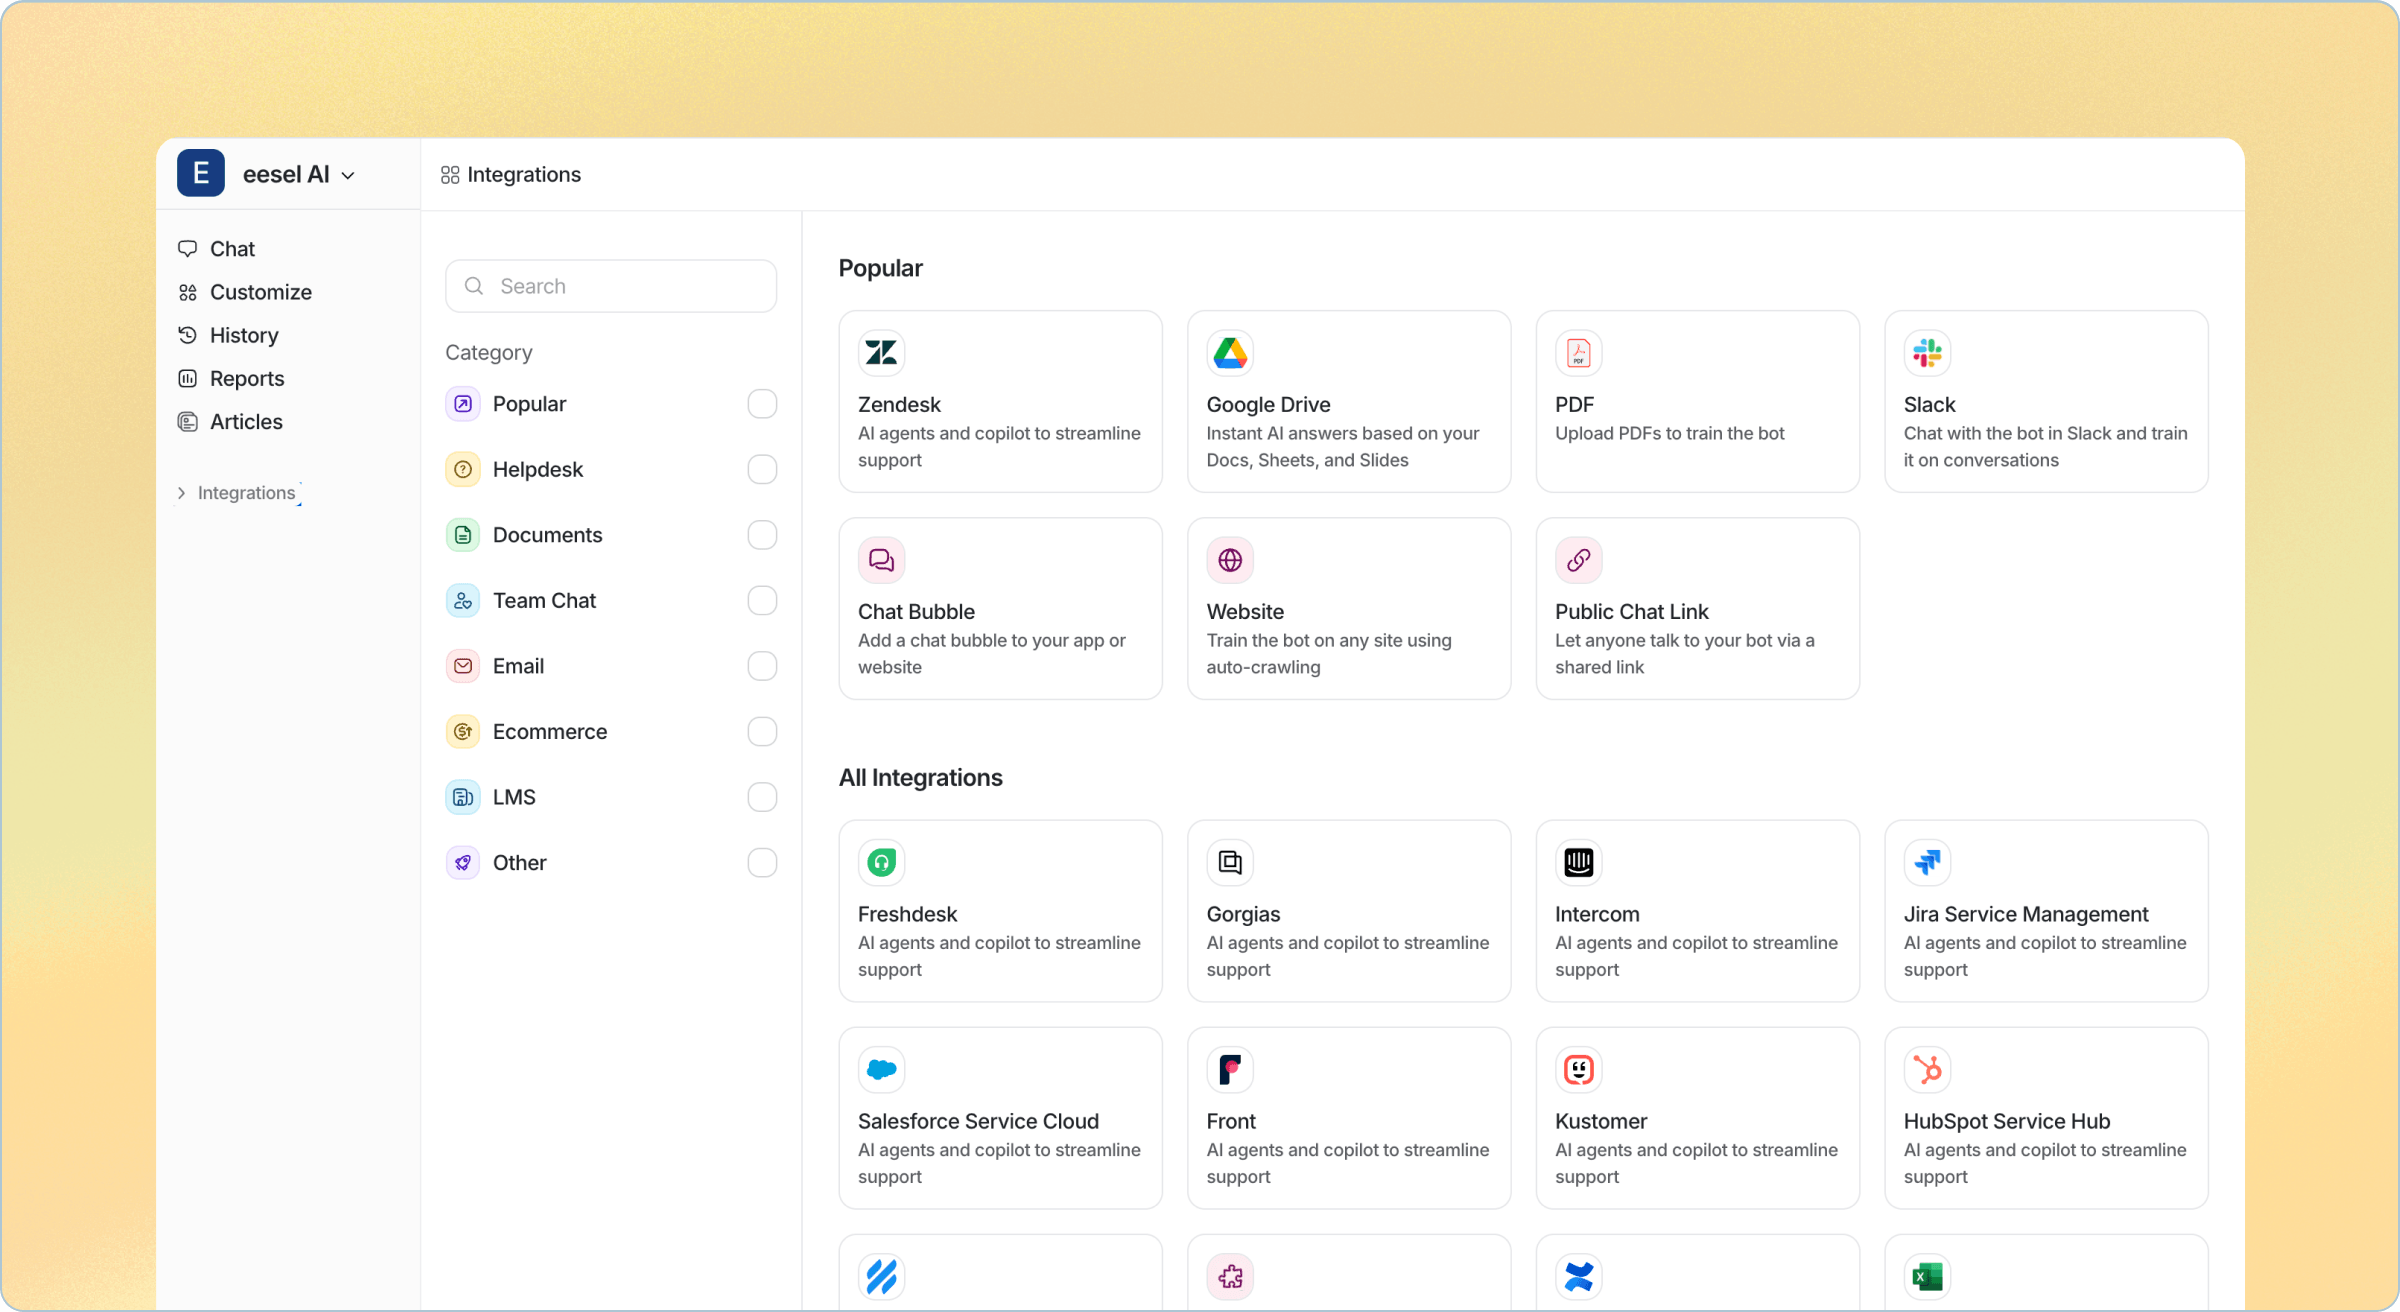Click the Kustomer integration title
The width and height of the screenshot is (2400, 1312).
pos(1601,1121)
